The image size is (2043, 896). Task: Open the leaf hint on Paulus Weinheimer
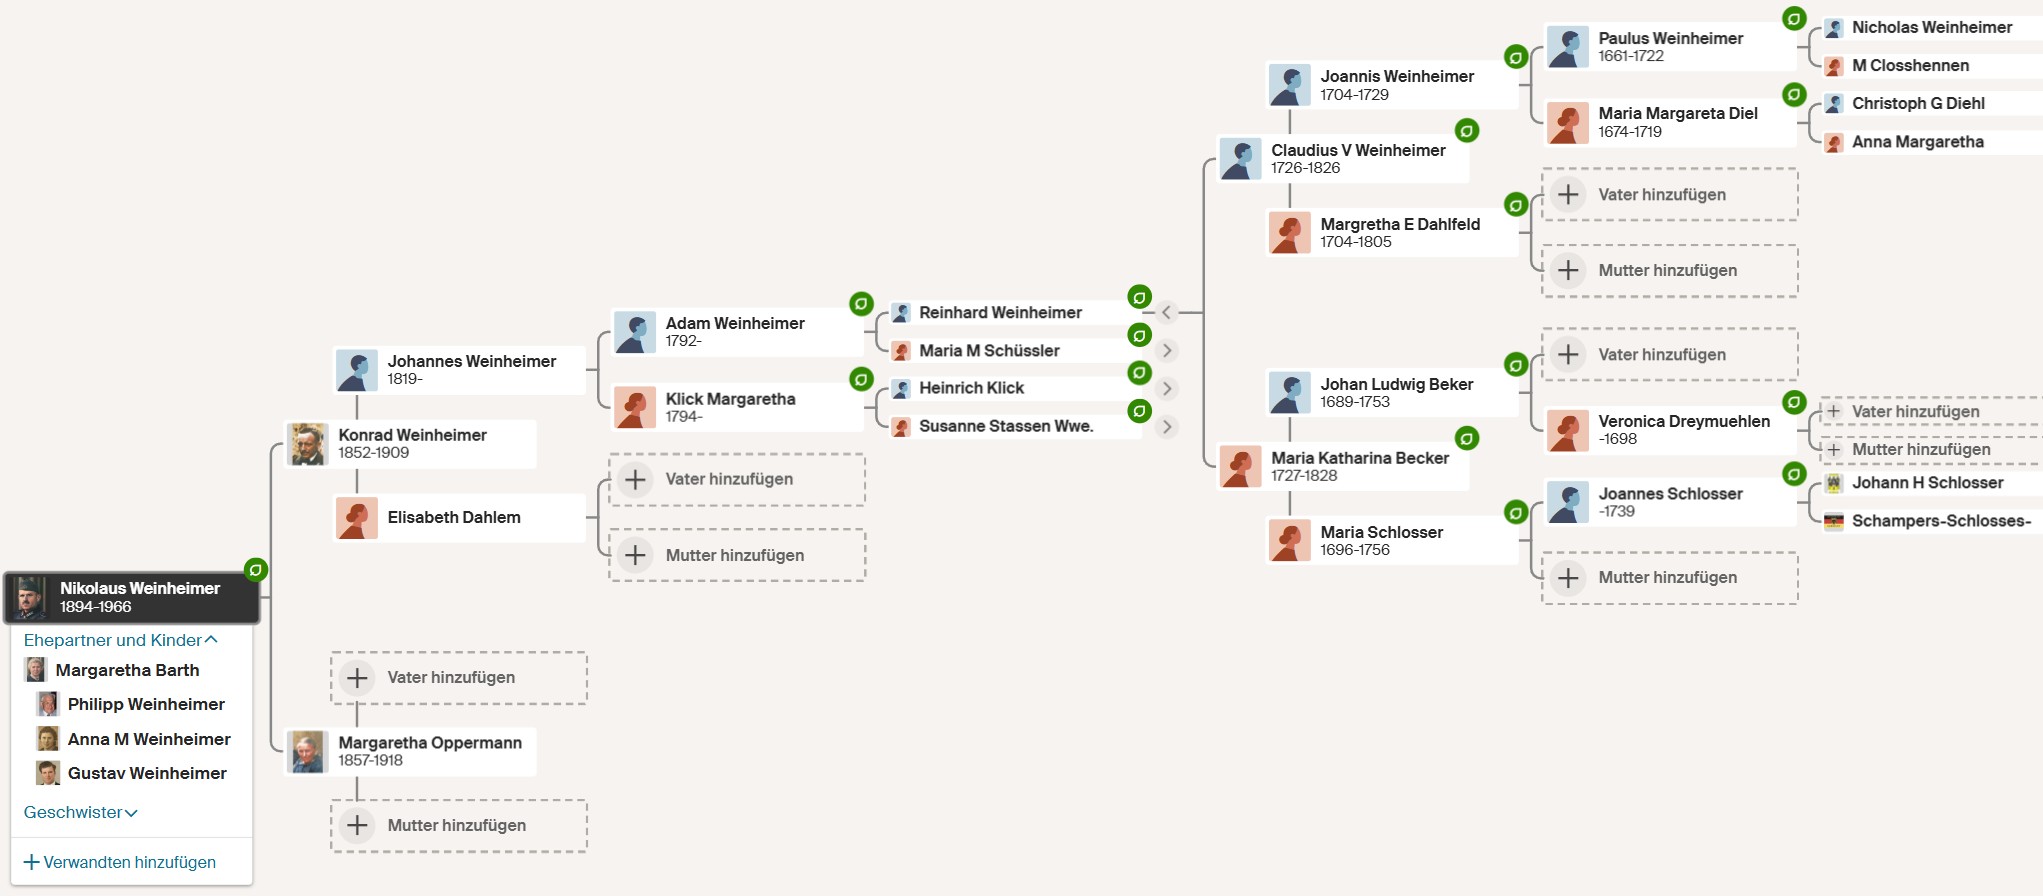pos(1795,18)
